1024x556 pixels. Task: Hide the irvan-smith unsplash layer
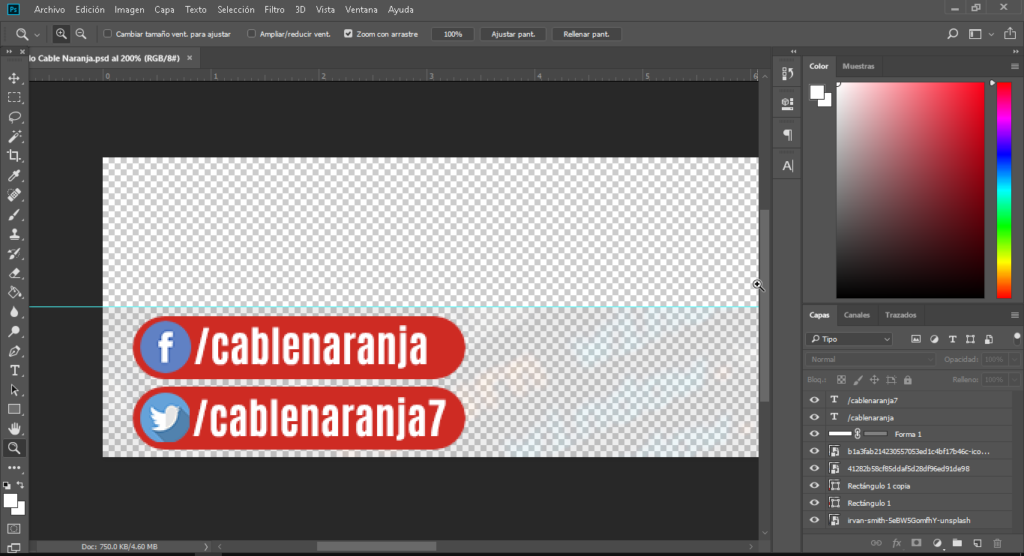click(814, 520)
